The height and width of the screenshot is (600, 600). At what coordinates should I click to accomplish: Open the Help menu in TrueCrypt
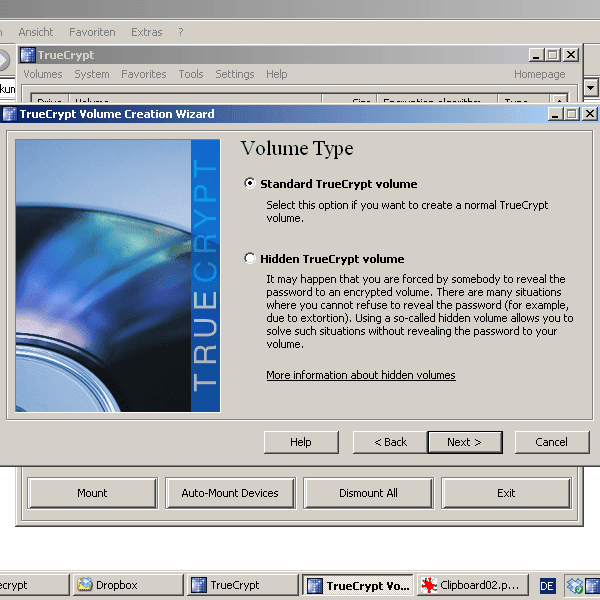click(277, 74)
